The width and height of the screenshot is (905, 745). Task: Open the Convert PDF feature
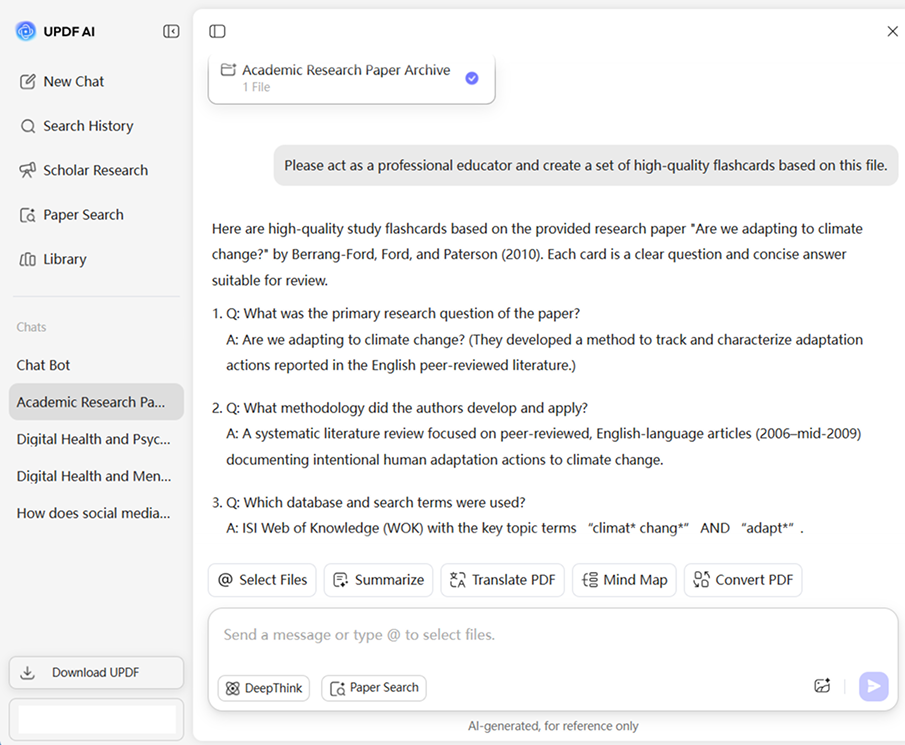coord(743,580)
